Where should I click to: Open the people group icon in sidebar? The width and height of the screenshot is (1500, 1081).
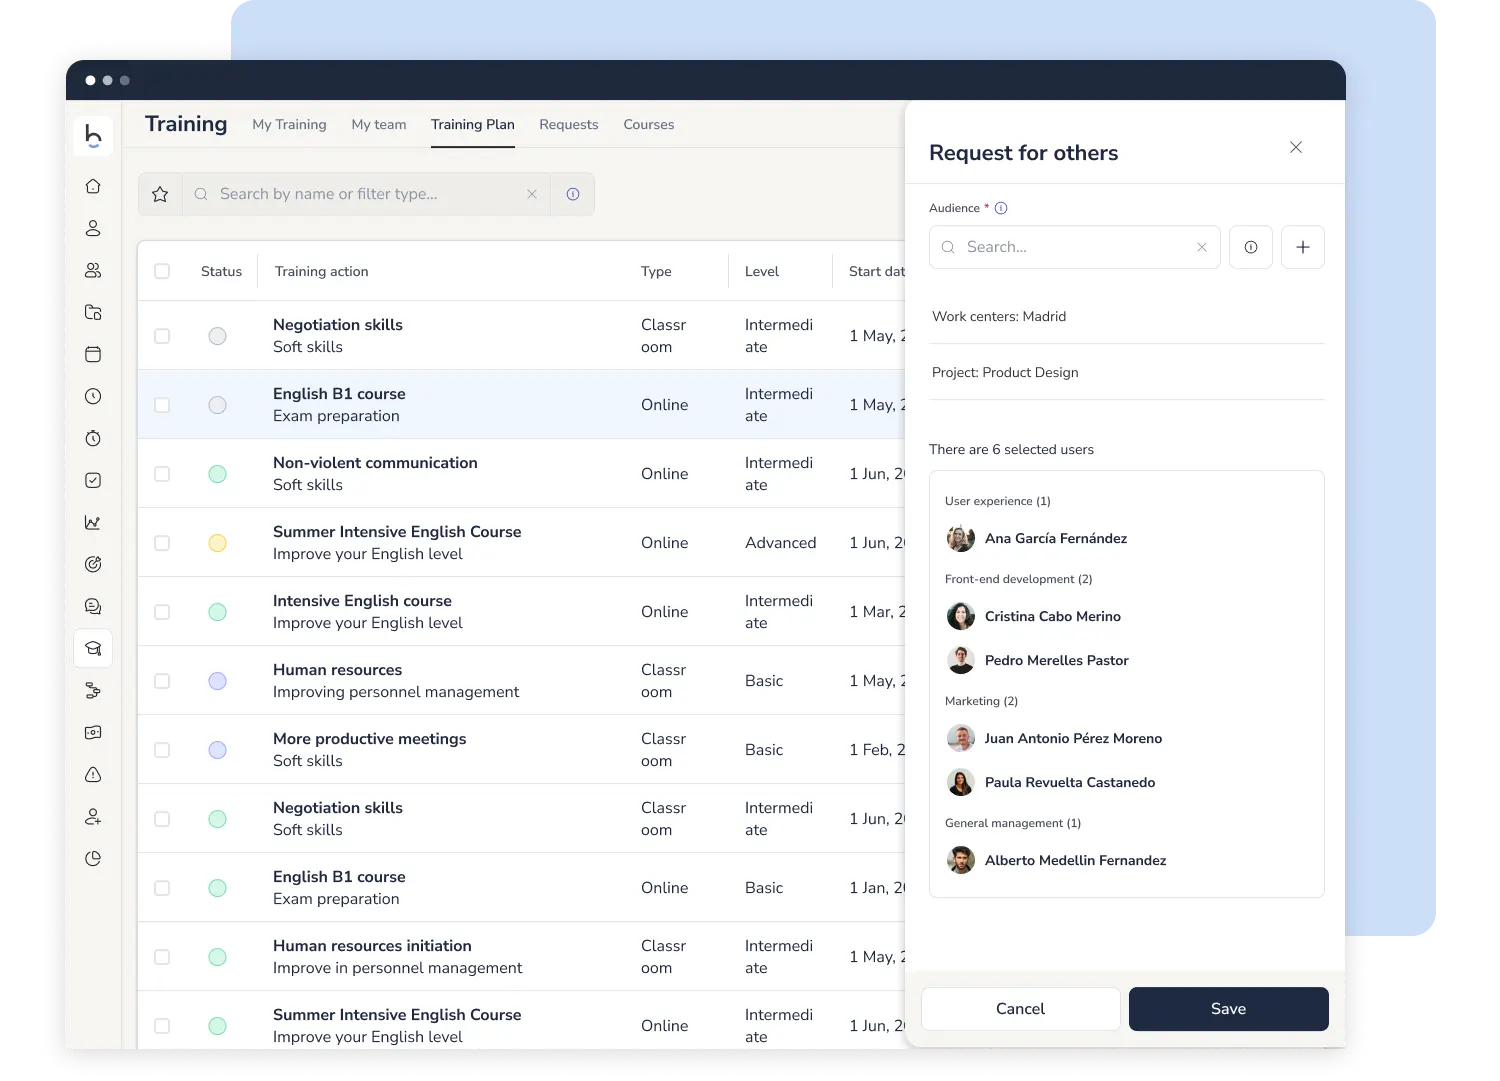tap(93, 270)
